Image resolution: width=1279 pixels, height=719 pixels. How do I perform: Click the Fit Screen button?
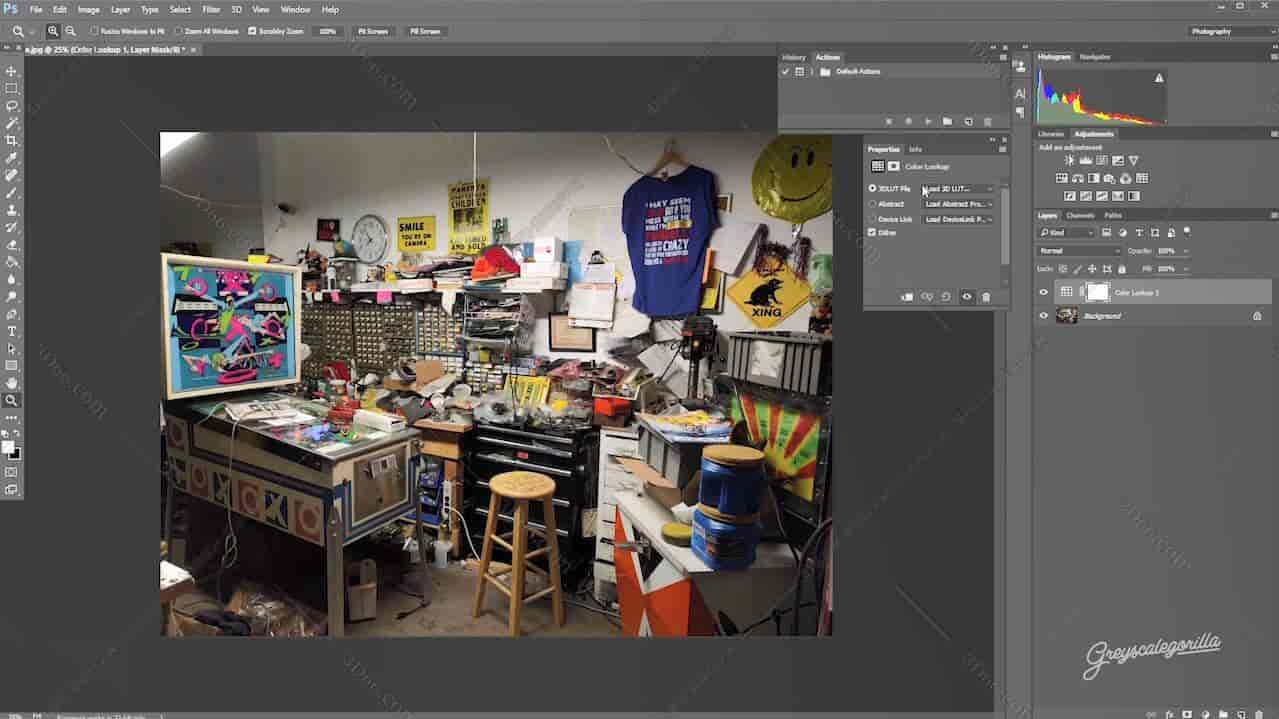click(373, 31)
